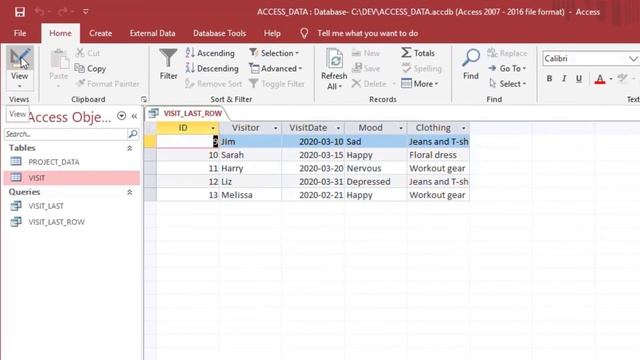Image resolution: width=640 pixels, height=360 pixels.
Task: Switch to the Home ribbon tab
Action: coord(60,33)
